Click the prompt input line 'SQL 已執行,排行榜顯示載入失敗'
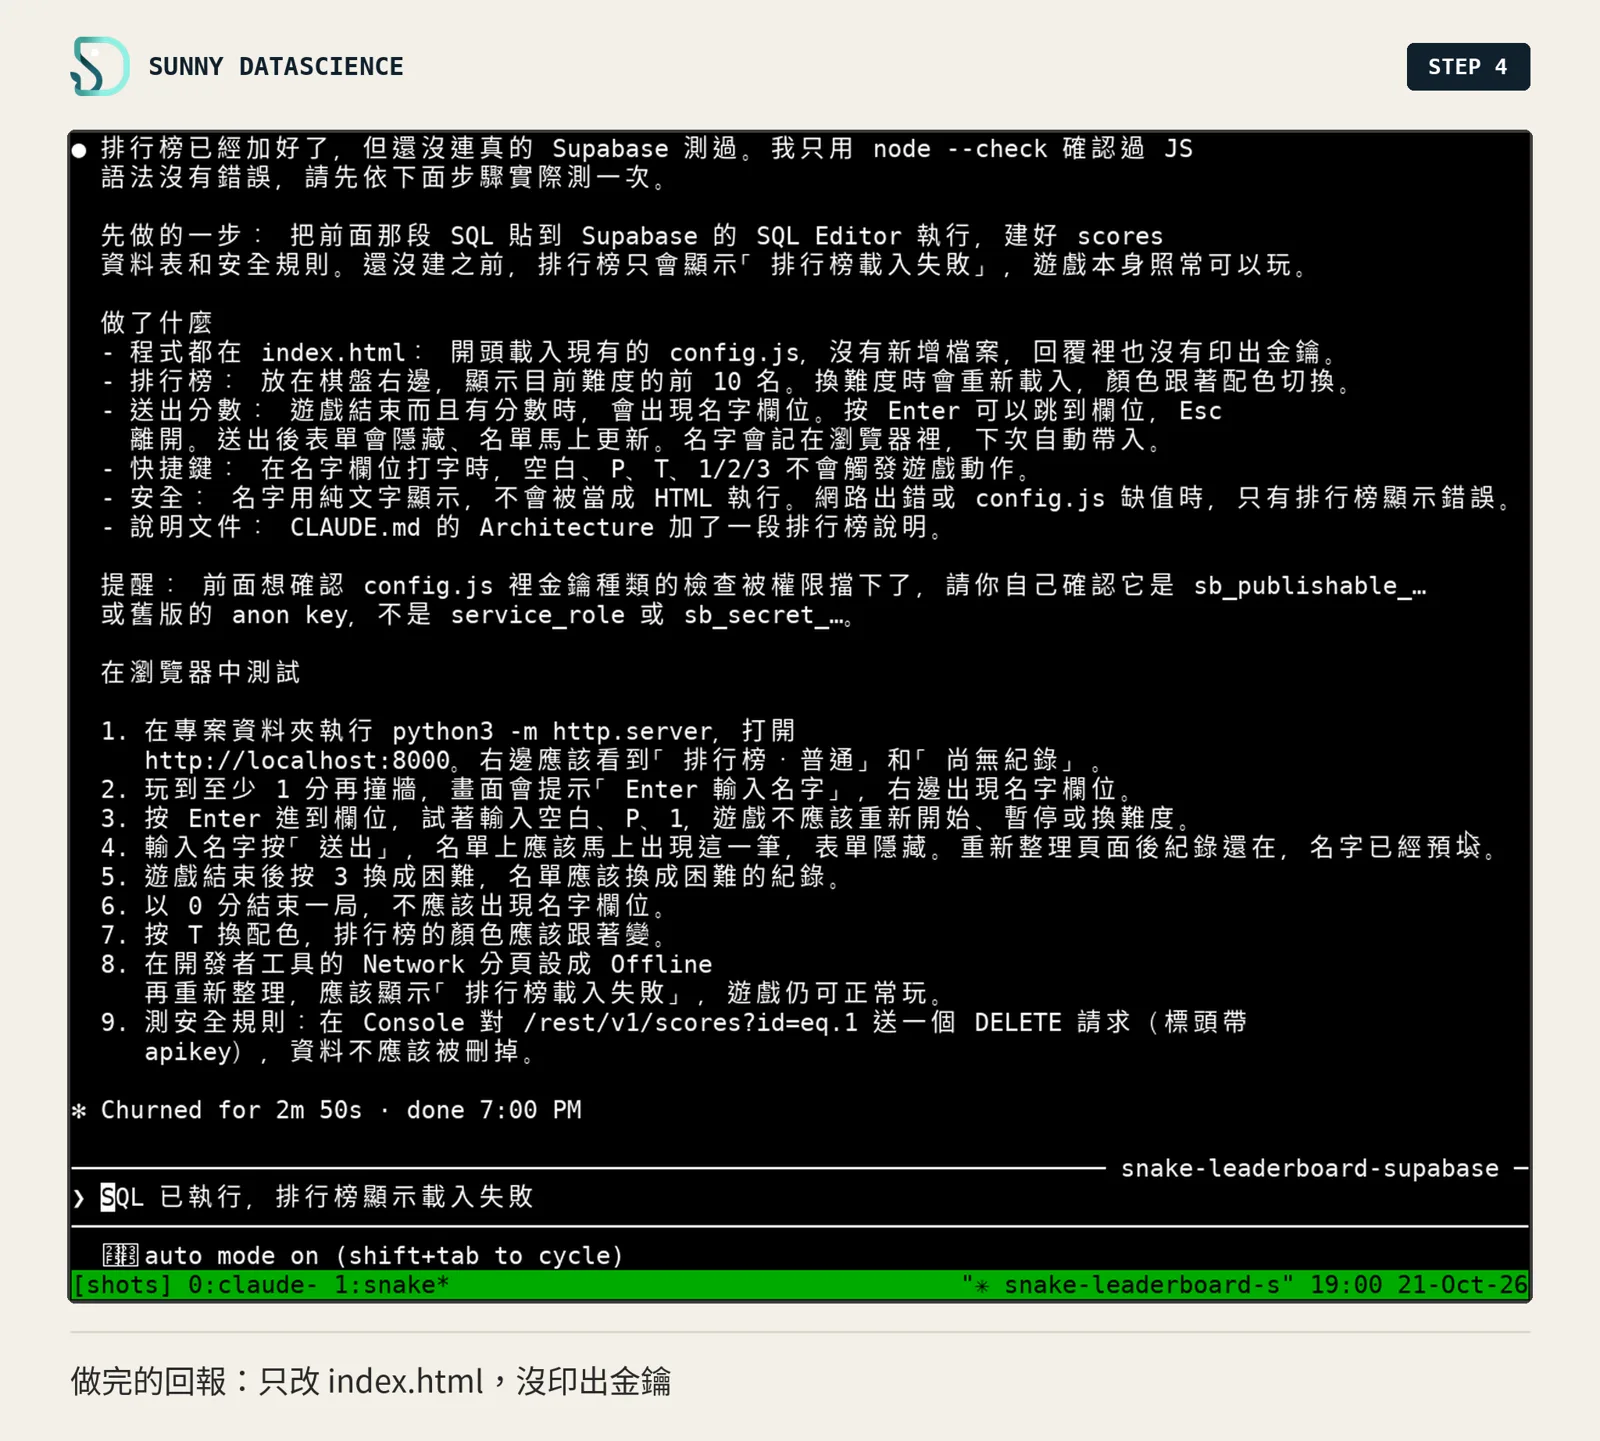 click(318, 1197)
